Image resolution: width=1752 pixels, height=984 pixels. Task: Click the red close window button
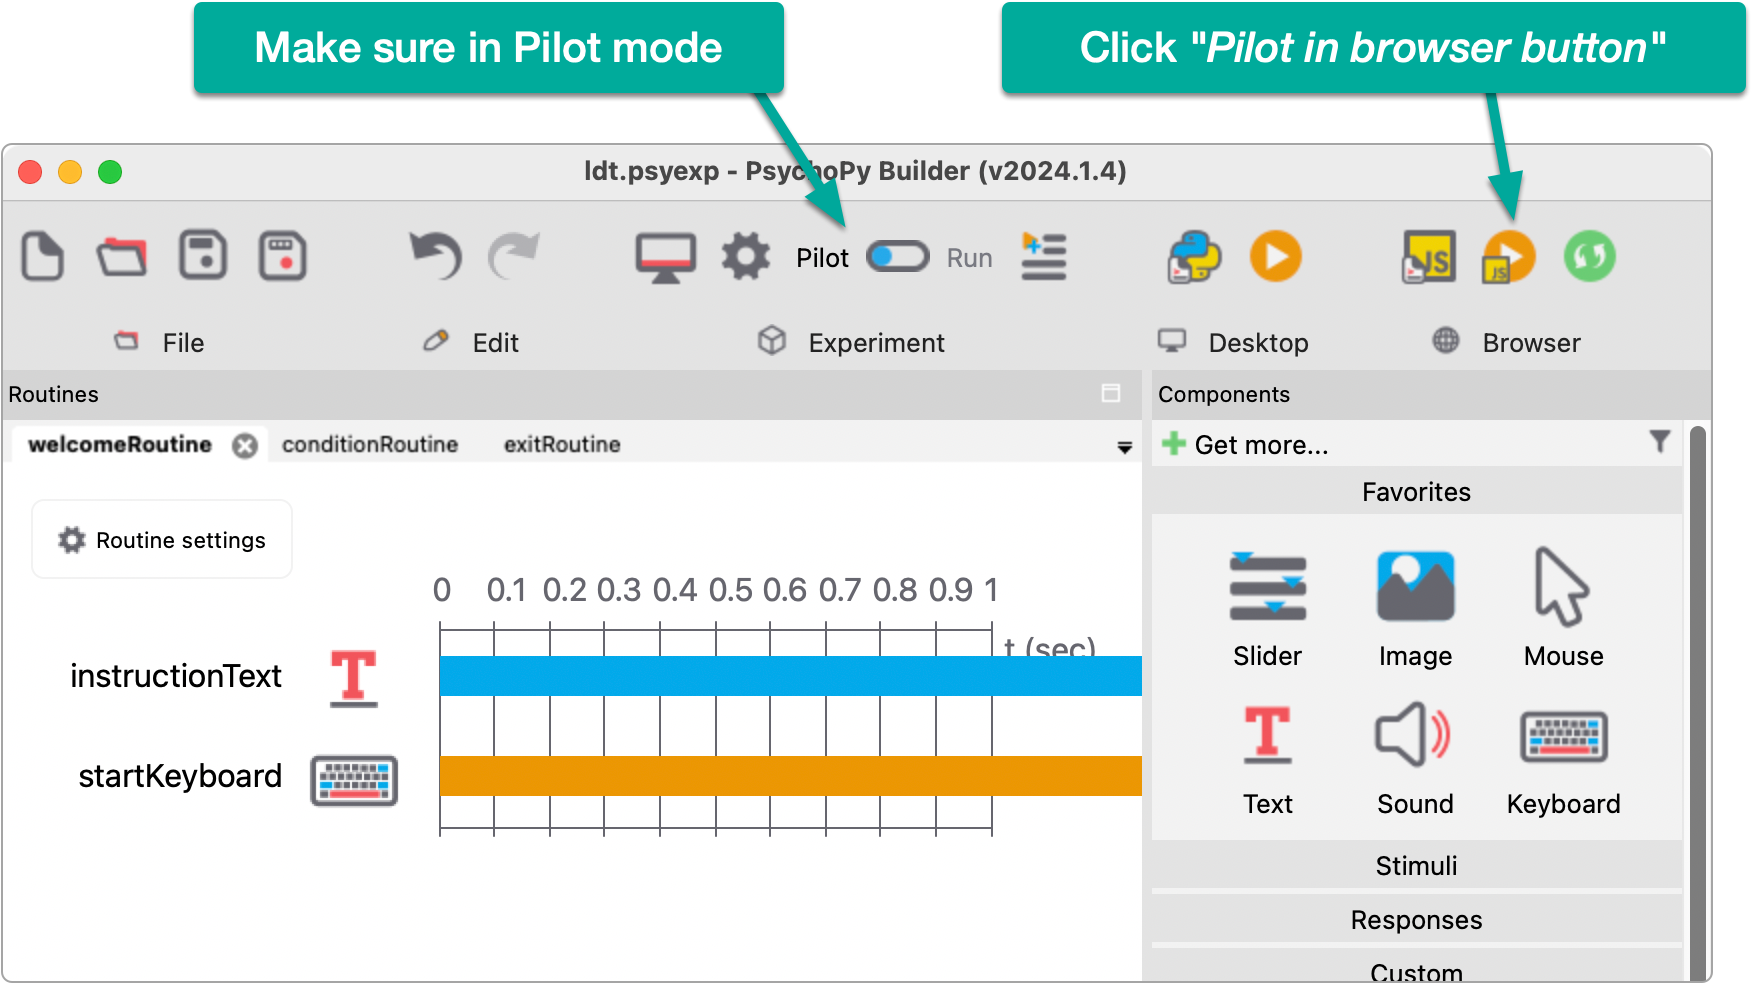point(31,172)
